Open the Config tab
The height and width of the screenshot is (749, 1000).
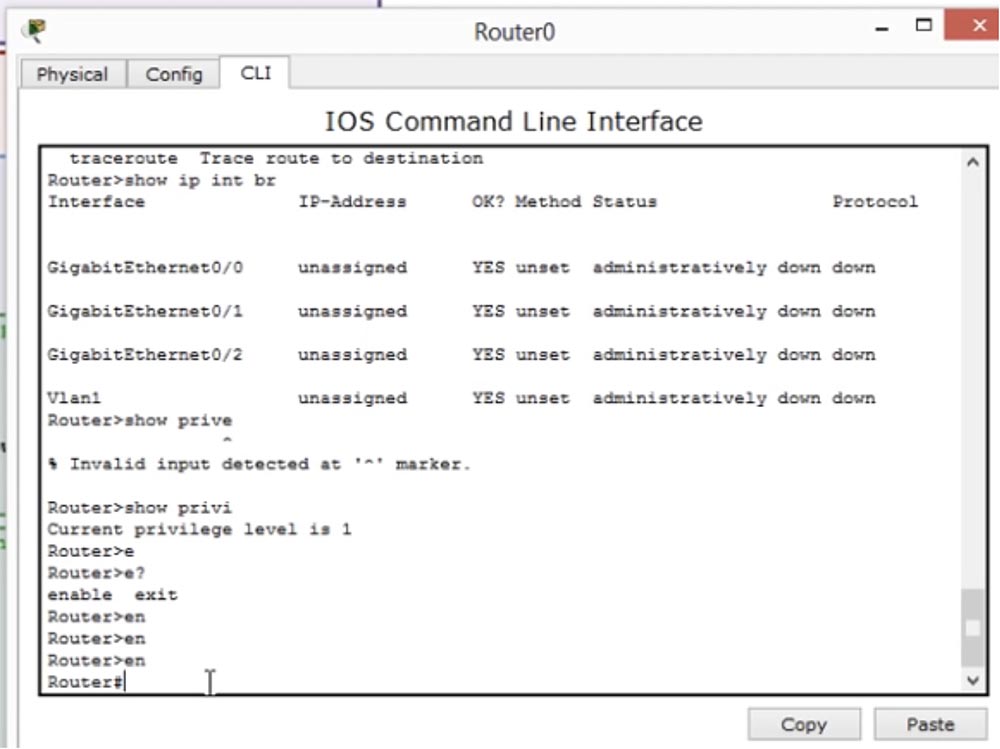[x=173, y=75]
